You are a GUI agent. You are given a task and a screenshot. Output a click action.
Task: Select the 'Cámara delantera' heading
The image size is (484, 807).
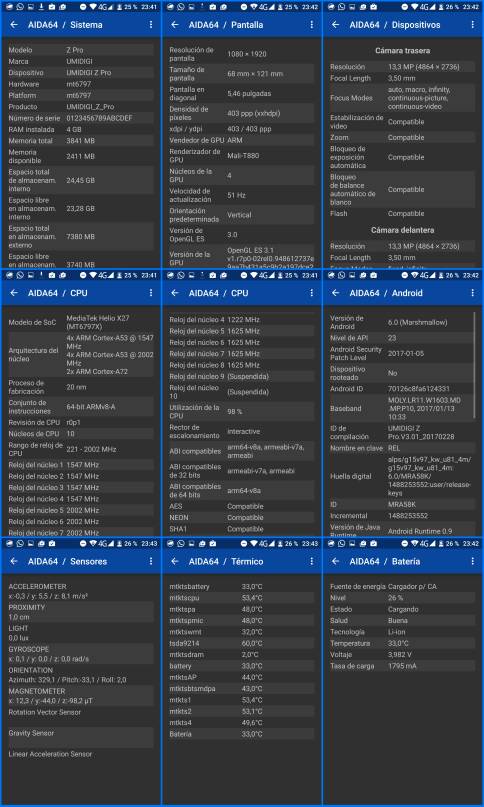pyautogui.click(x=403, y=230)
